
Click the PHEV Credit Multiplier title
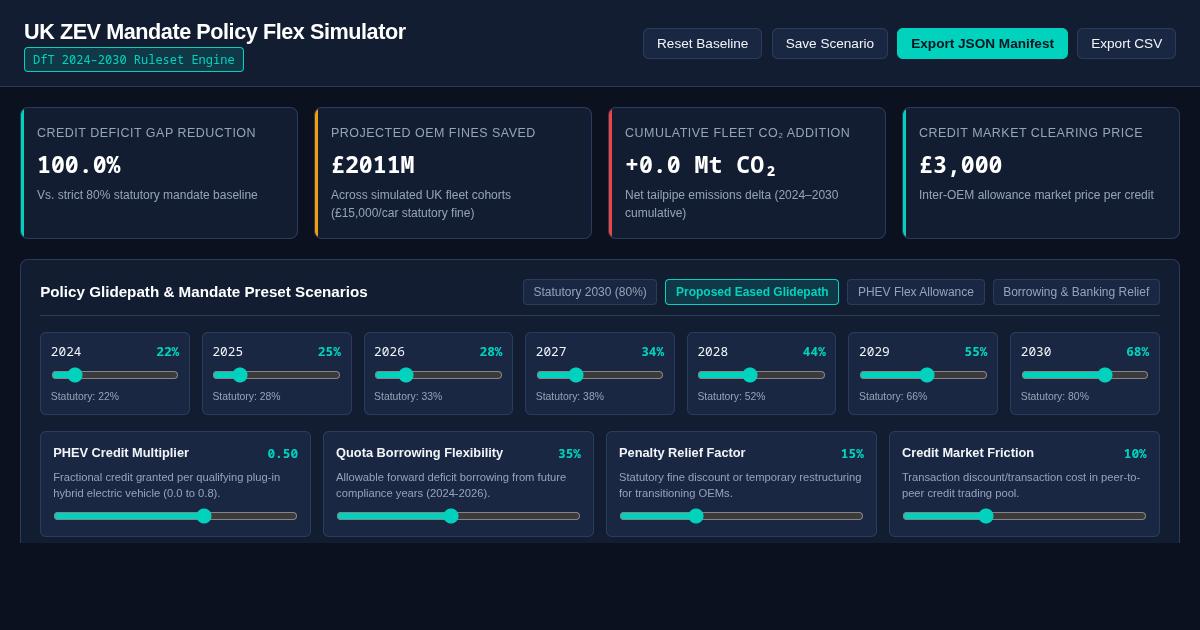121,453
